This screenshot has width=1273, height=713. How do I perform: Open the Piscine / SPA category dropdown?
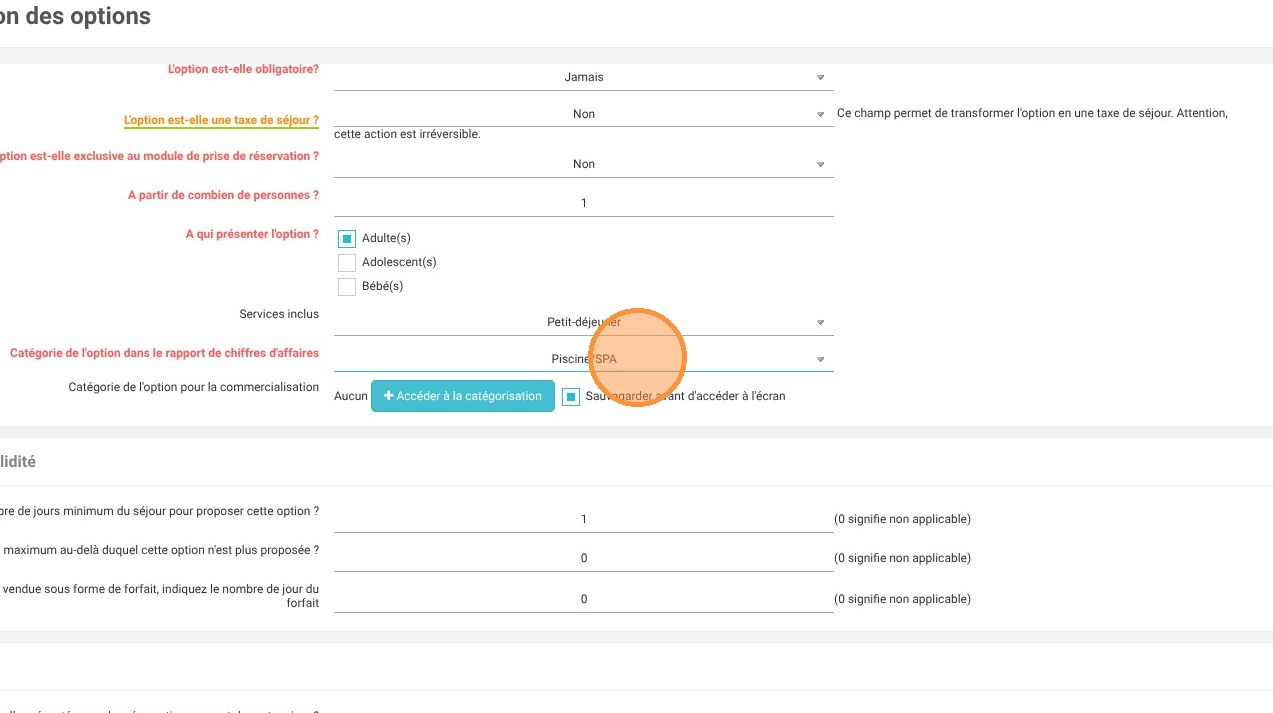583,359
